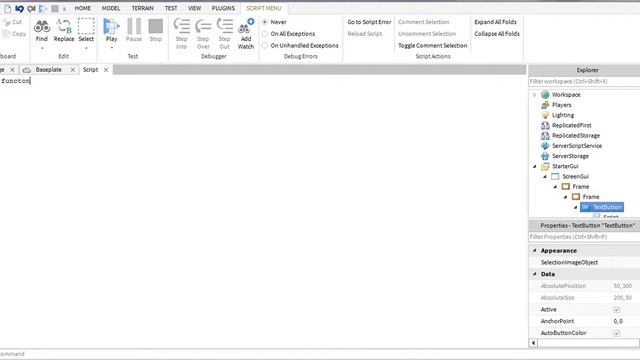Select the highlighted TextButton item
The image size is (640, 360).
[x=602, y=207]
